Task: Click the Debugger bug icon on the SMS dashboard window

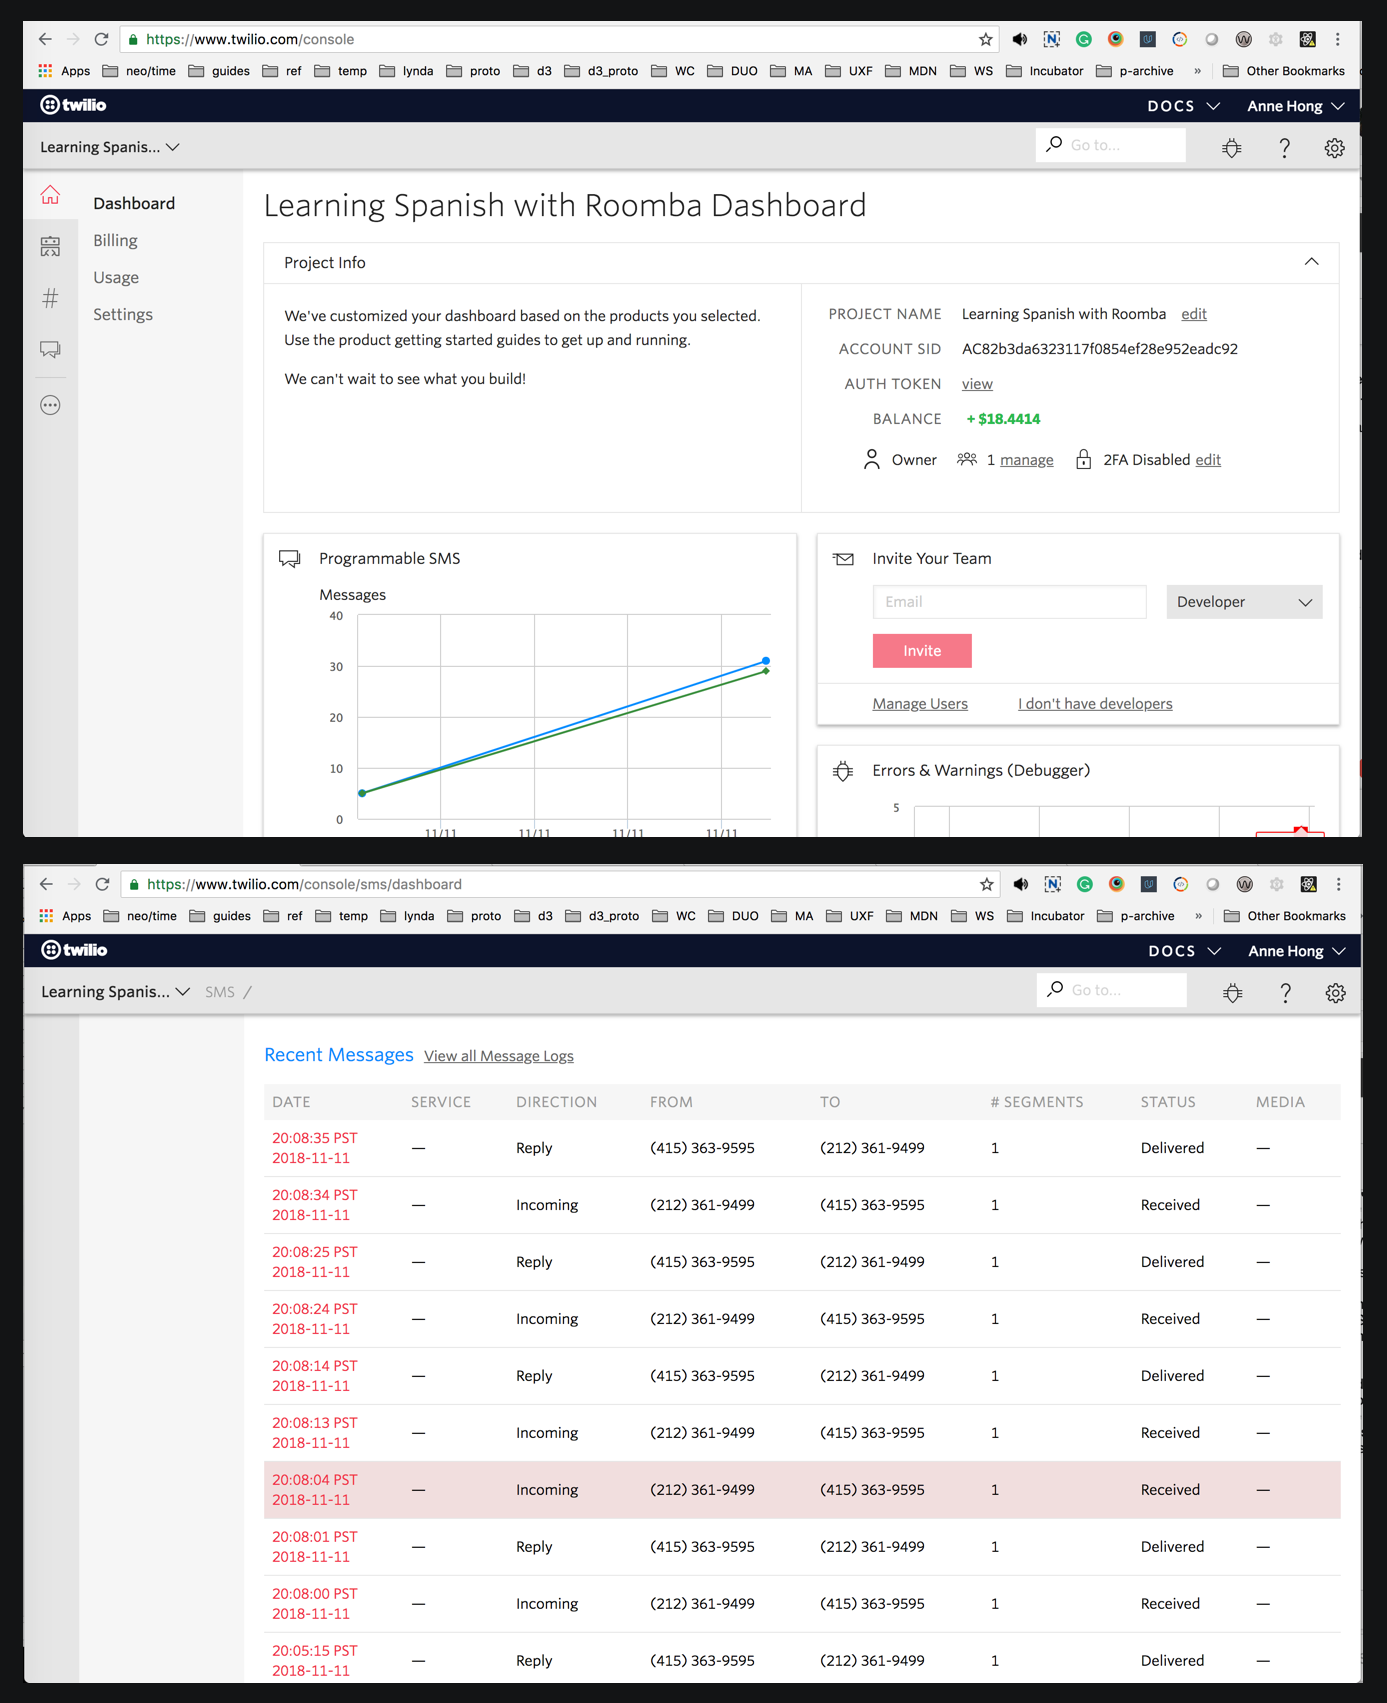Action: coord(1233,993)
